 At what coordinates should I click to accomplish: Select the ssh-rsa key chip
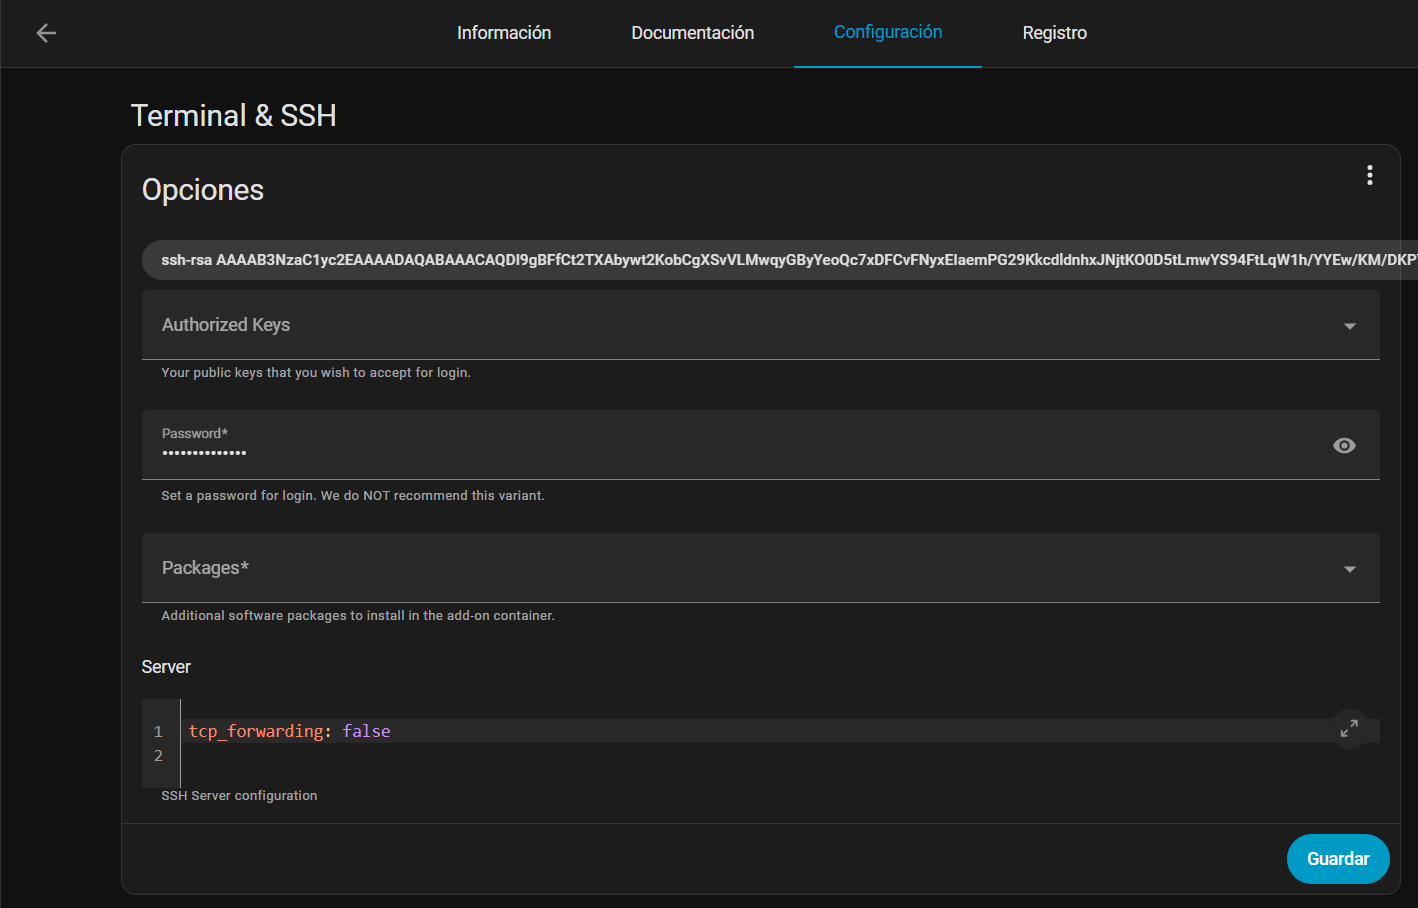(x=780, y=260)
